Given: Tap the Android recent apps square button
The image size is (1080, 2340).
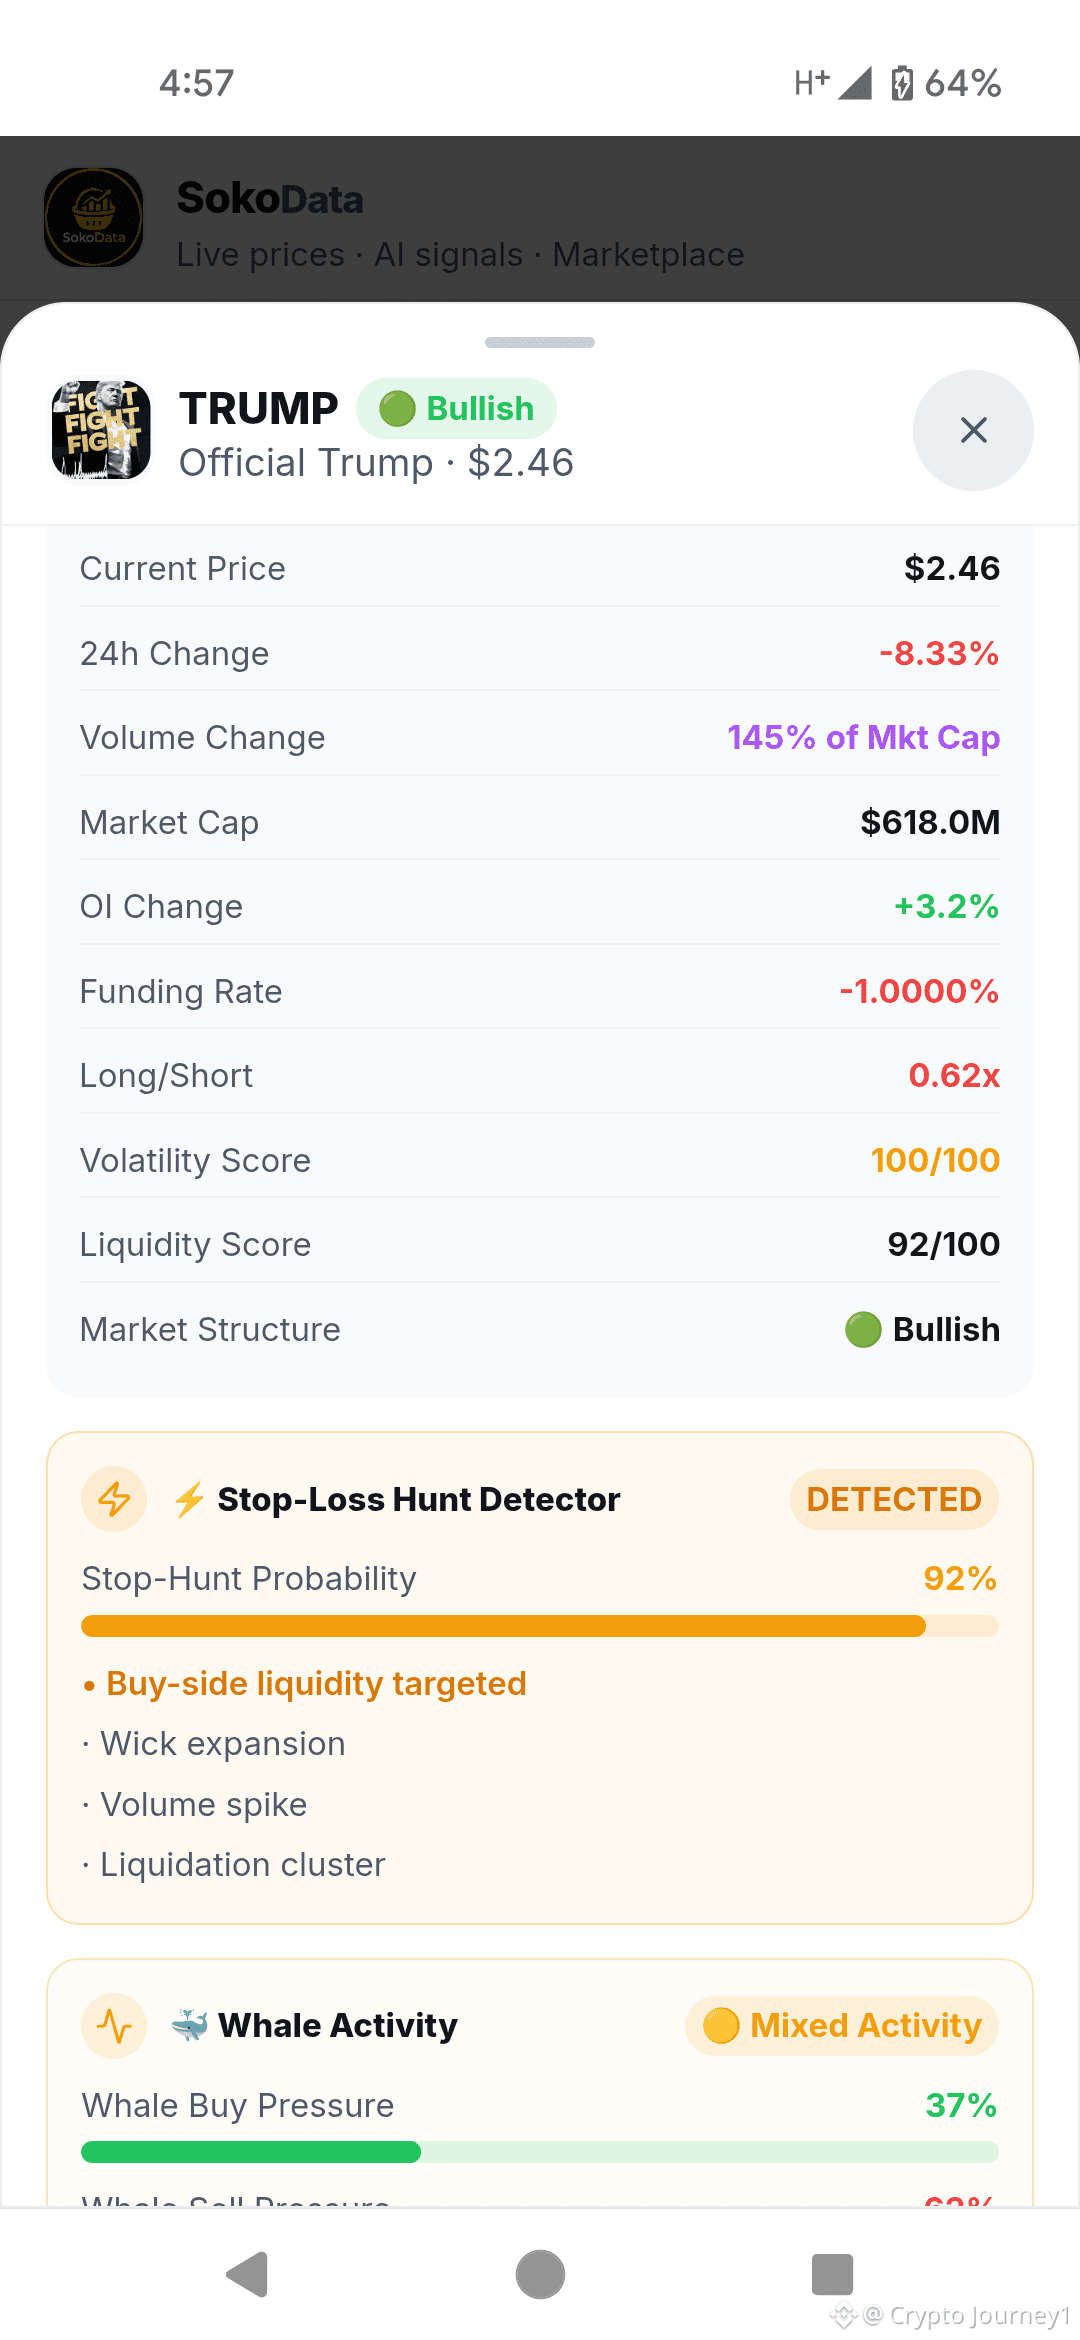Looking at the screenshot, I should click(832, 2275).
